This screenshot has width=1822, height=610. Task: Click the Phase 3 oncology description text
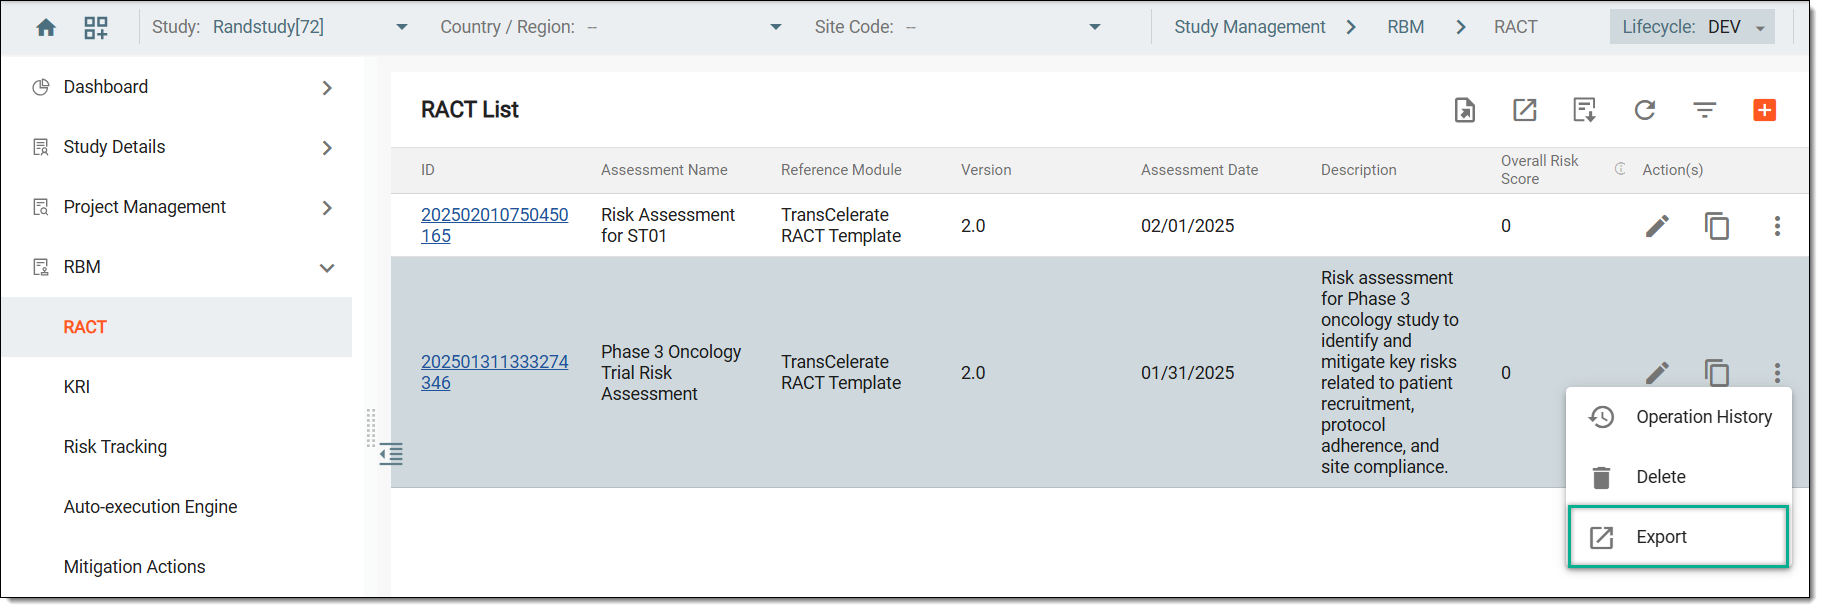coord(1390,372)
